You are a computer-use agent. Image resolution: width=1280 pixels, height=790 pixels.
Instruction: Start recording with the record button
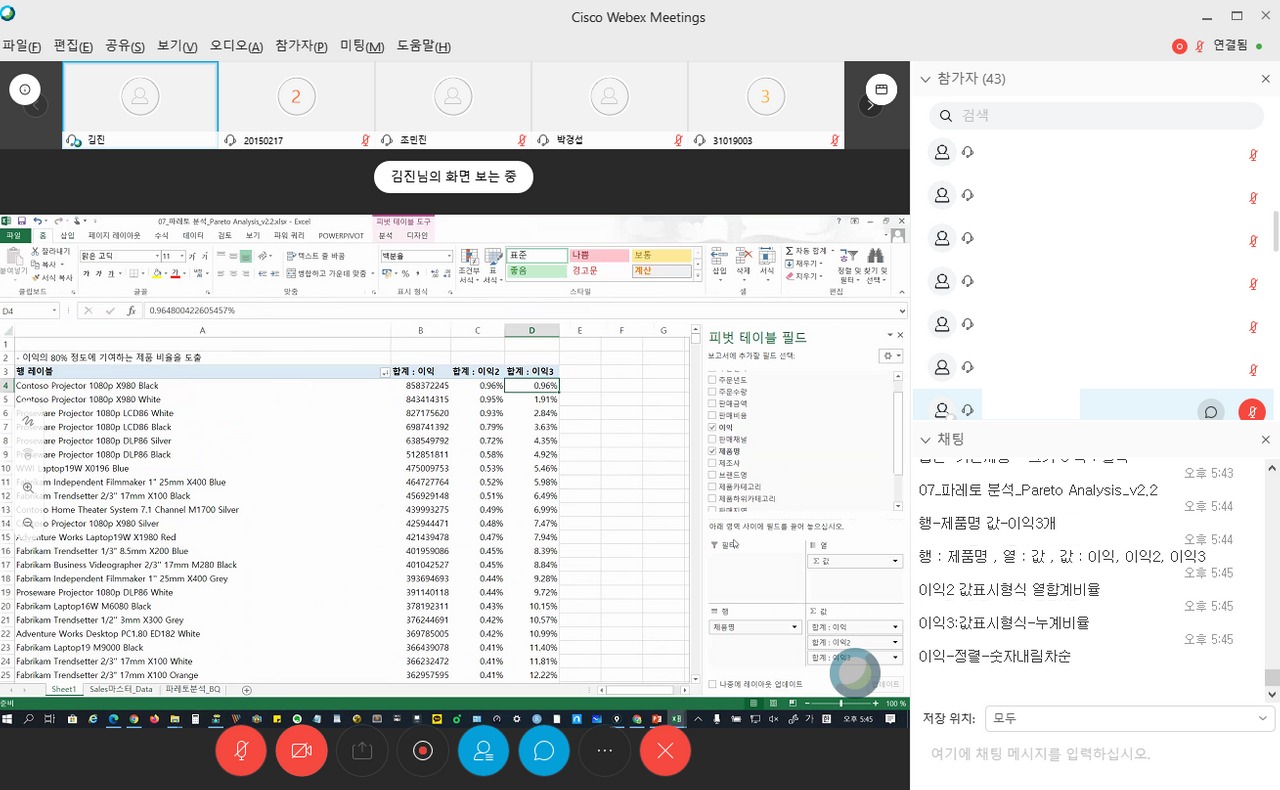[422, 751]
